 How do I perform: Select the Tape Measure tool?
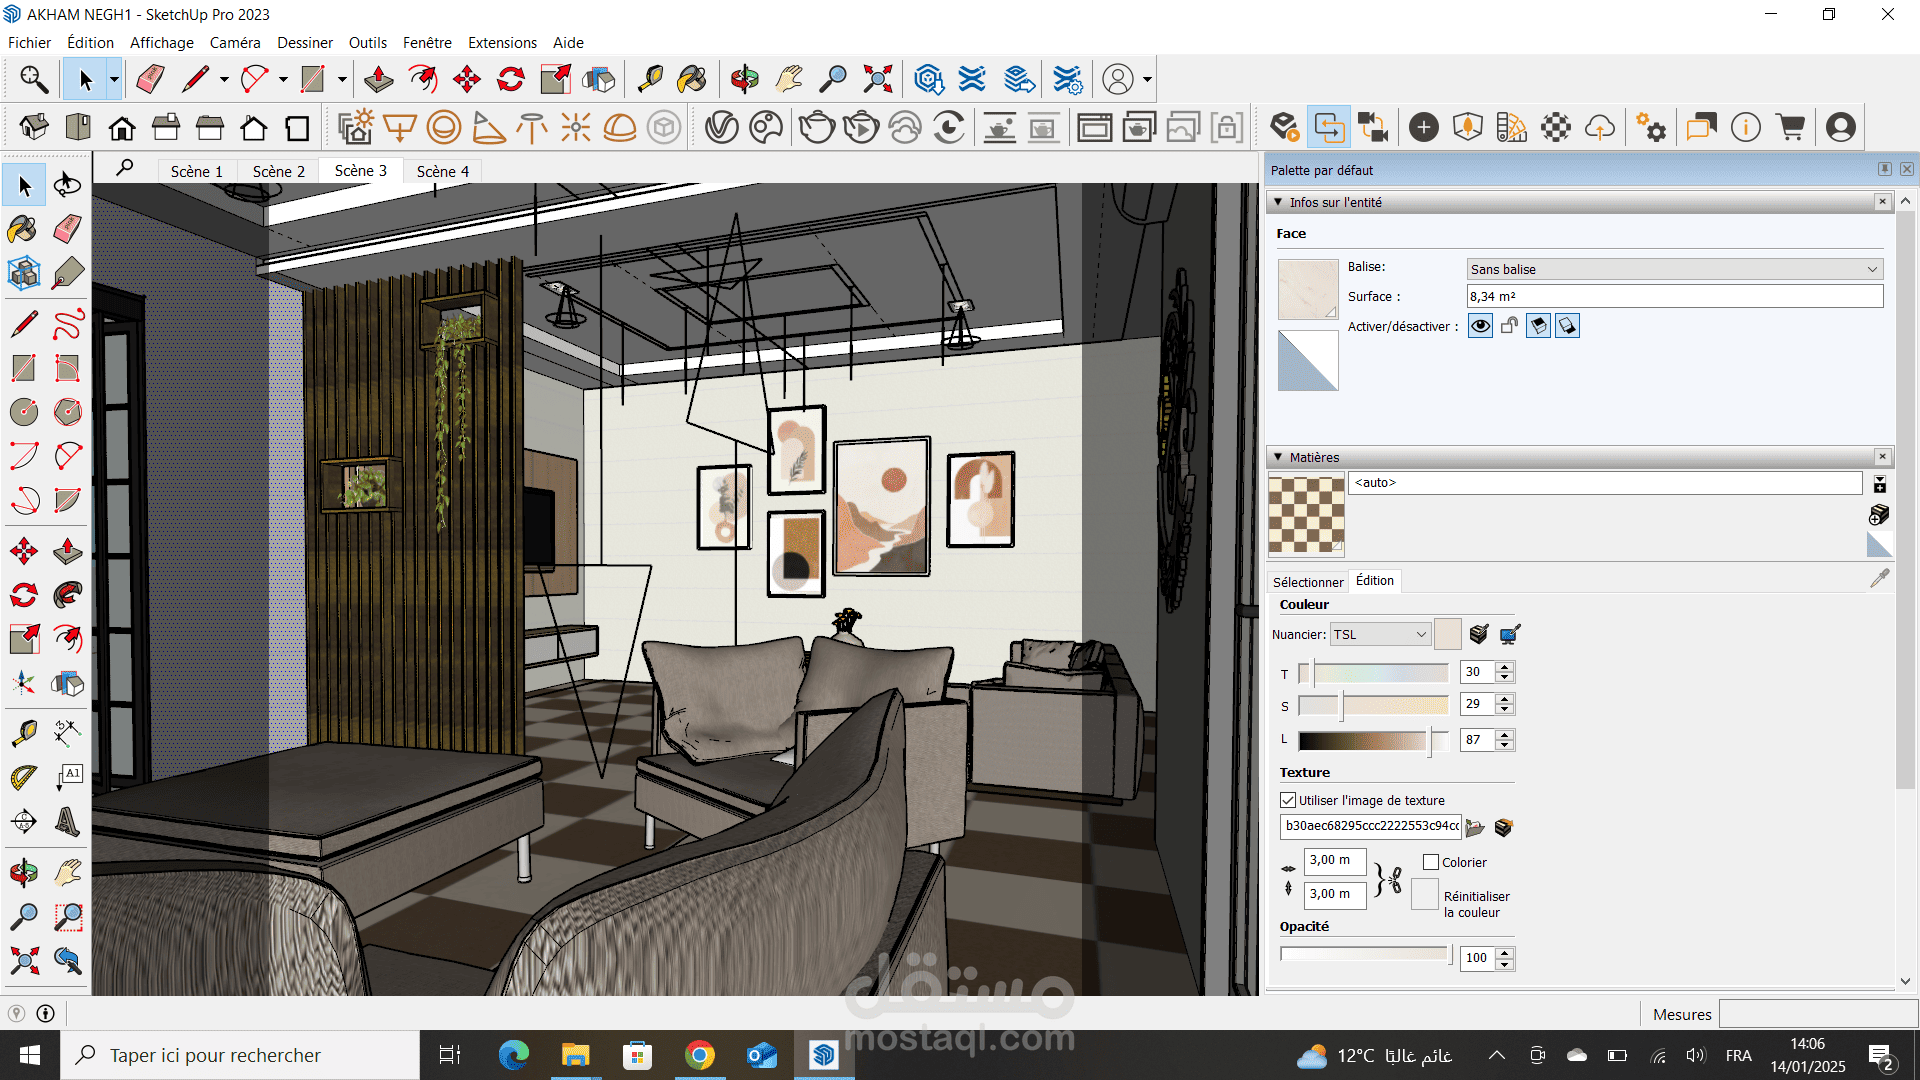(22, 733)
